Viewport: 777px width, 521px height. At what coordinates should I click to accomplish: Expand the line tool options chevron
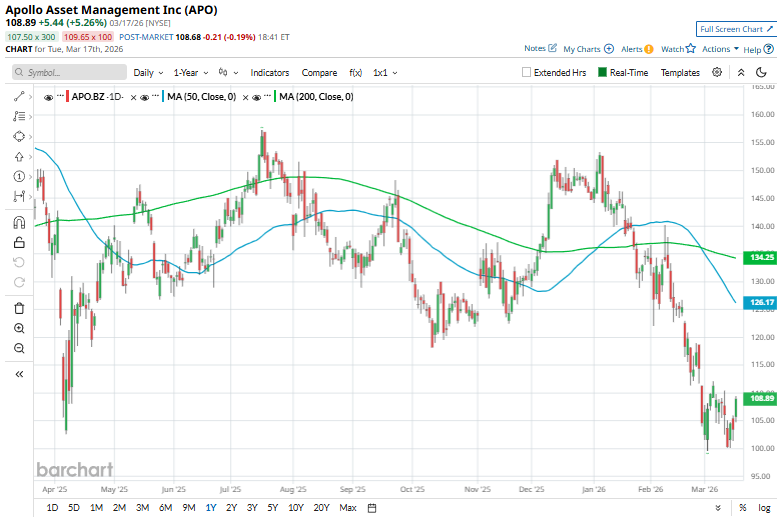point(30,97)
